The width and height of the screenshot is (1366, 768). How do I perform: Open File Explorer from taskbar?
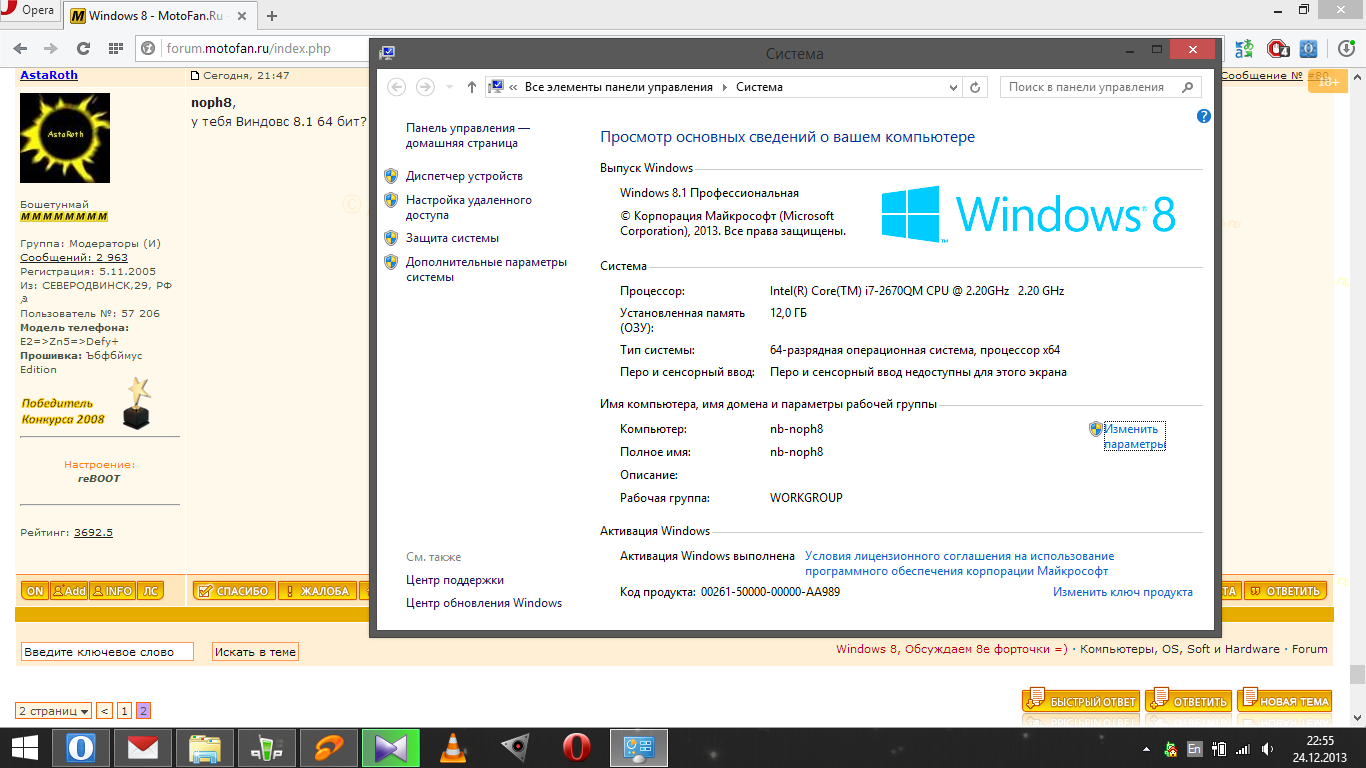pos(205,748)
